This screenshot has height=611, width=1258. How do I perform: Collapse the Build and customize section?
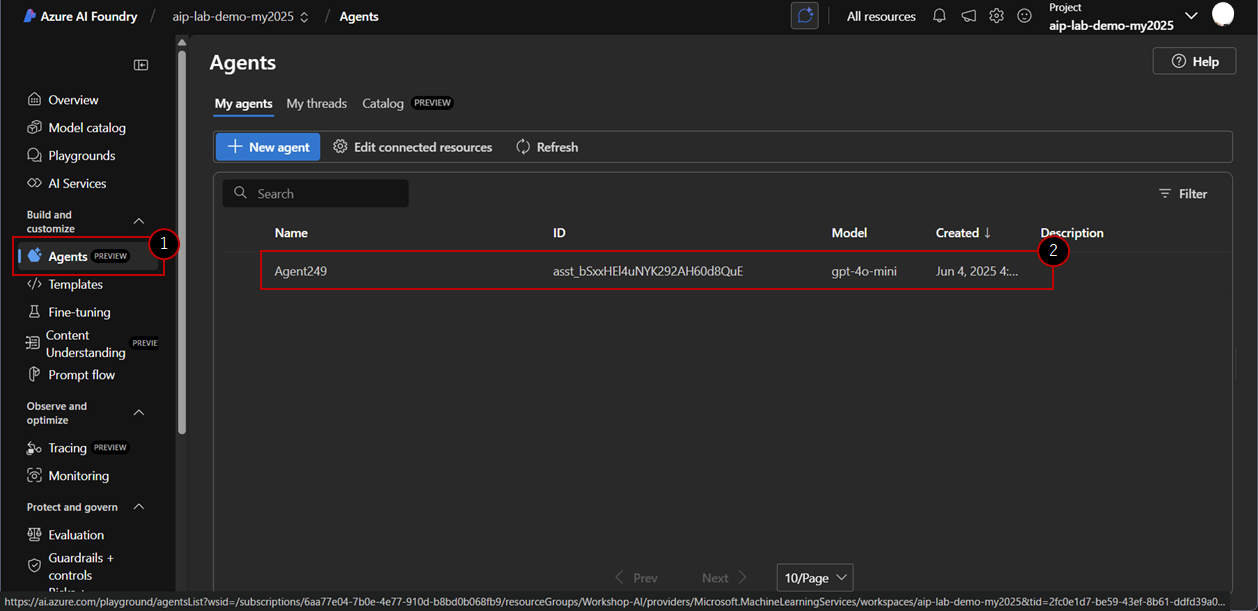click(139, 221)
